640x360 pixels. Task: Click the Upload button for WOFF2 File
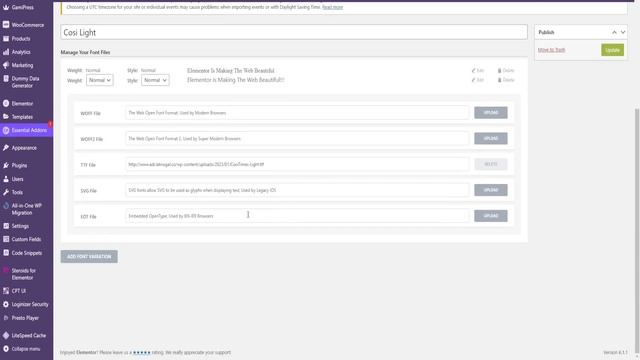tap(491, 138)
